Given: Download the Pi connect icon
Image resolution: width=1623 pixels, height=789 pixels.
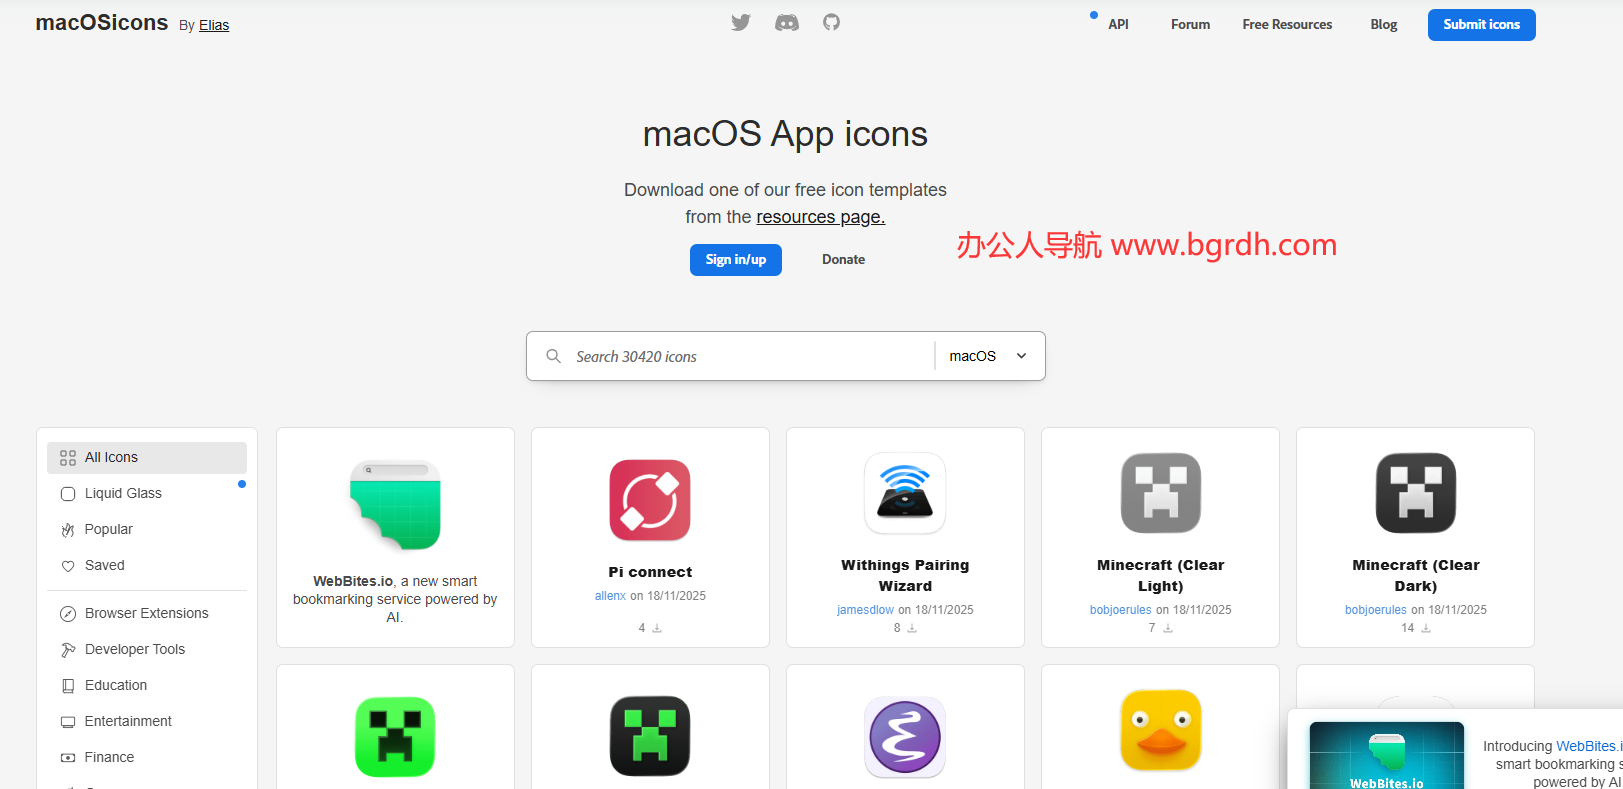Looking at the screenshot, I should click(657, 628).
